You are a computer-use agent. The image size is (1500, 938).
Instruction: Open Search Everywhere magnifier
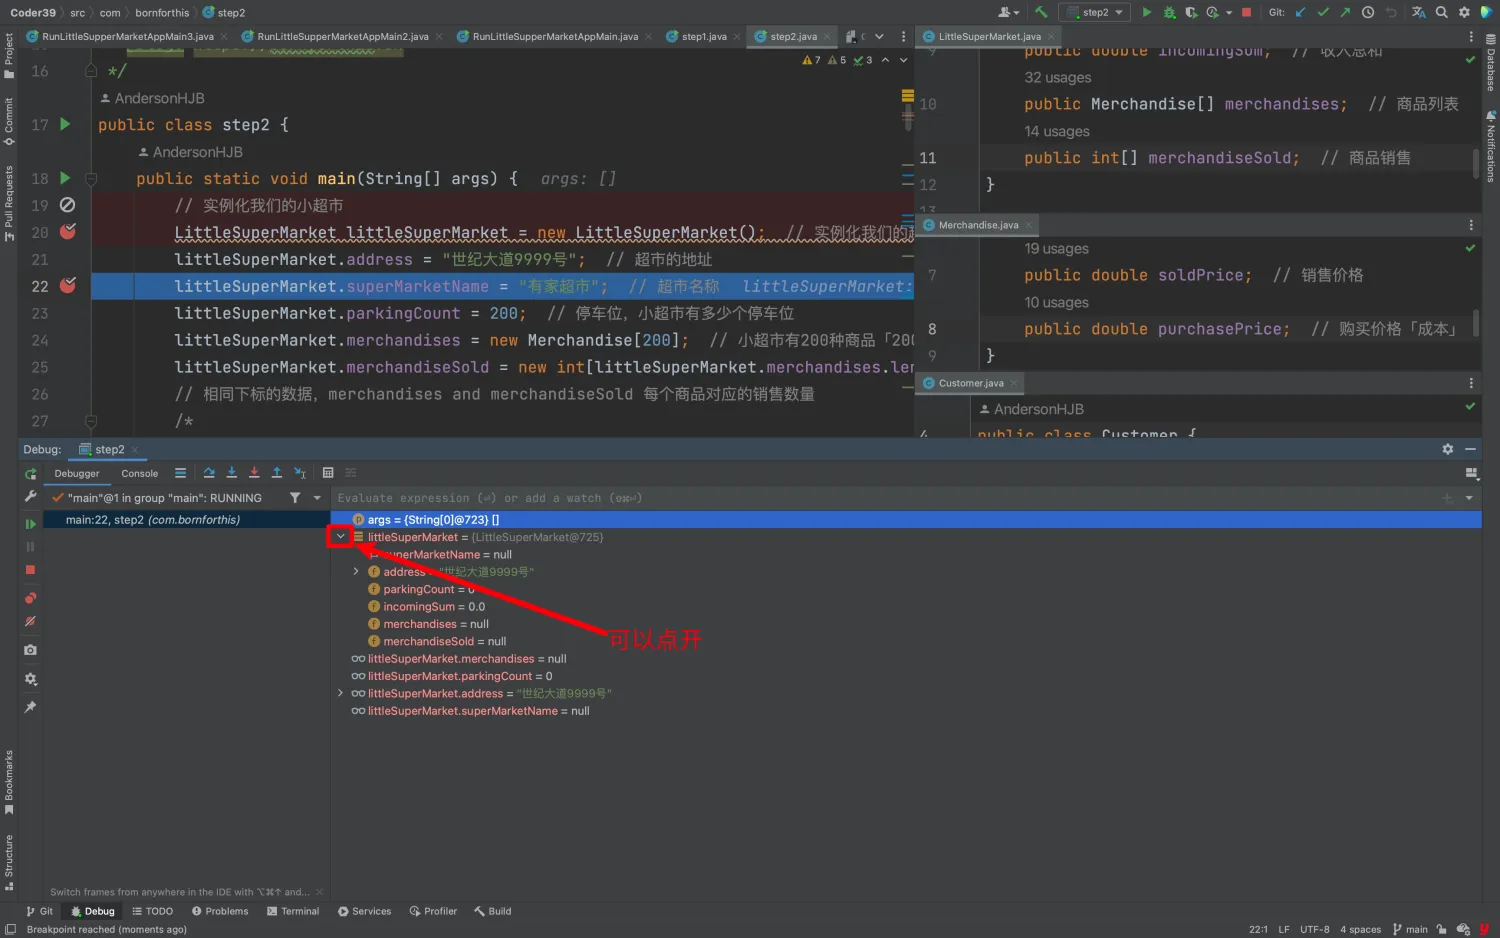1441,12
